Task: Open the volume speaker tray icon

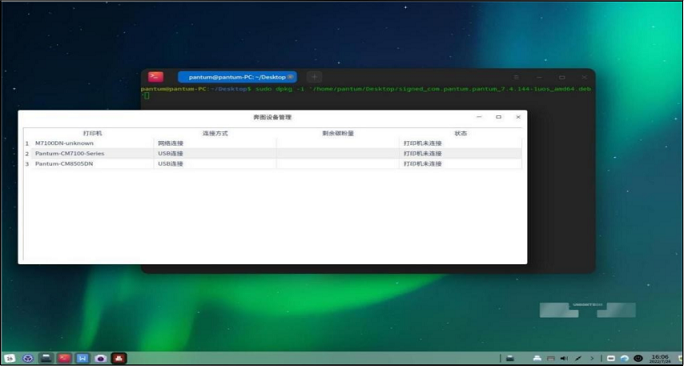Action: [x=564, y=358]
